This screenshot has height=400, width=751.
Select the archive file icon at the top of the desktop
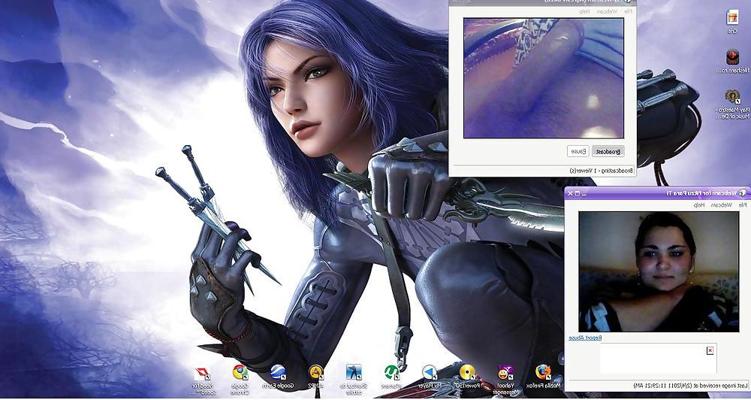[732, 17]
